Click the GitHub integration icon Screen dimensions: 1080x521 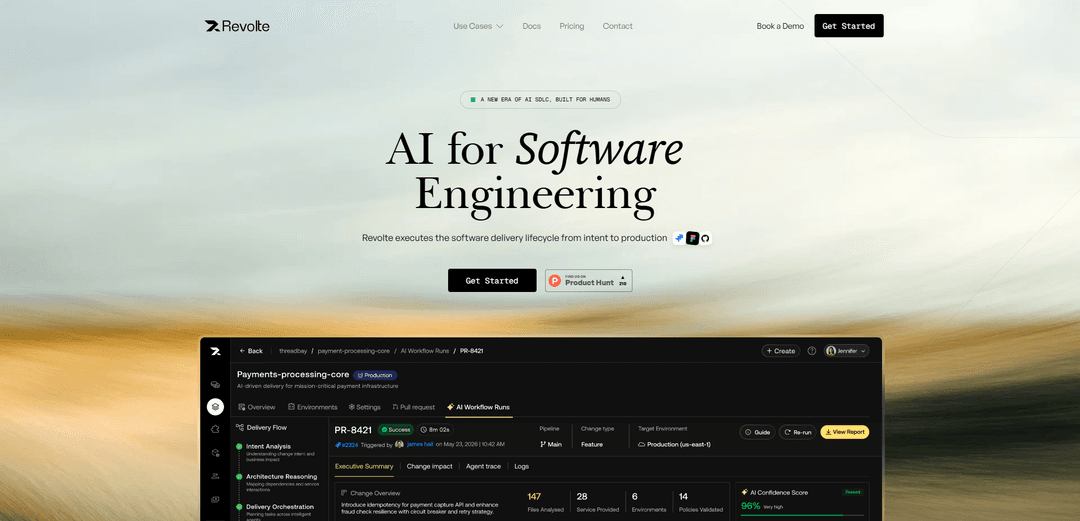[x=705, y=238]
